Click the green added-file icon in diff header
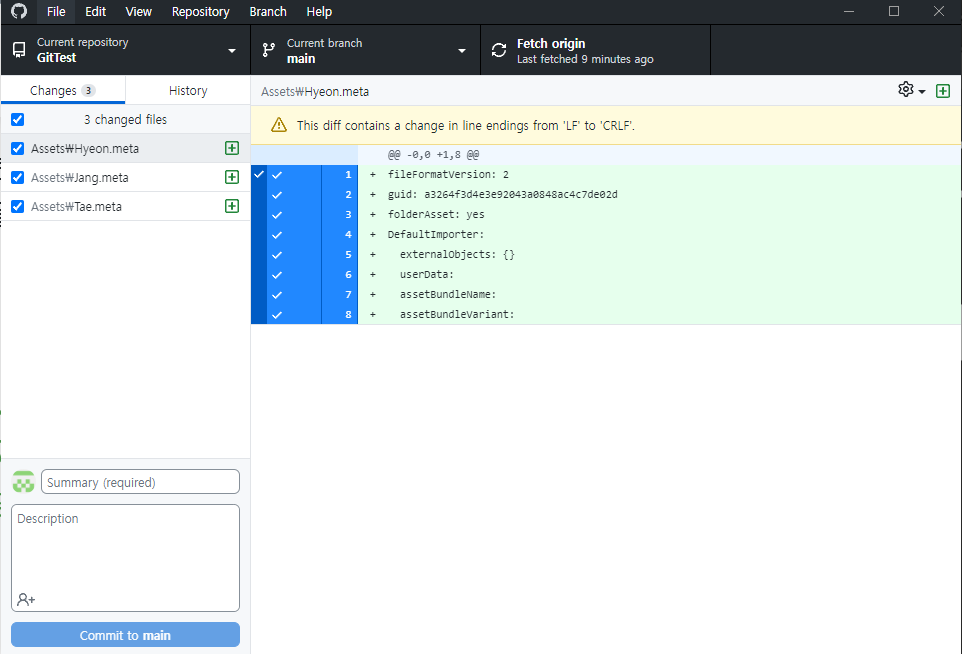962x654 pixels. [943, 91]
